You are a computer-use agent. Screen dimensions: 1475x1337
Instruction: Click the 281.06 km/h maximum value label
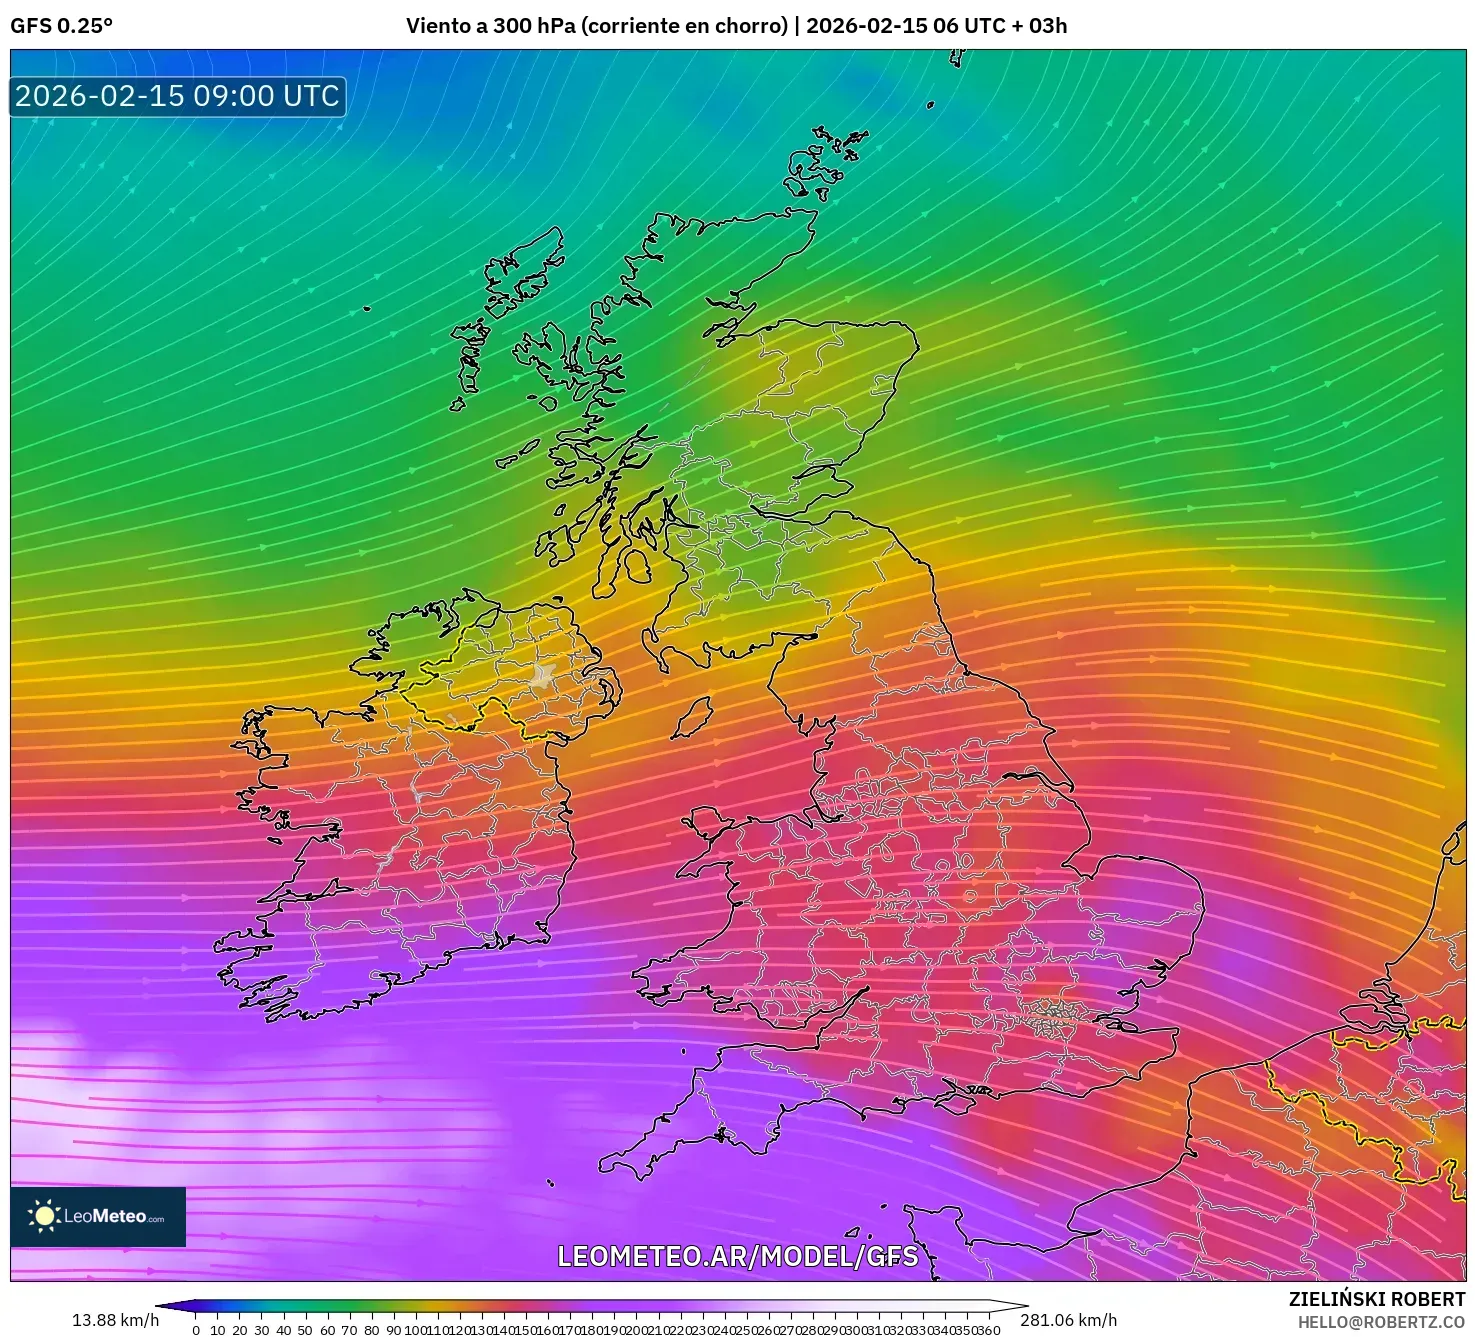pos(1069,1319)
